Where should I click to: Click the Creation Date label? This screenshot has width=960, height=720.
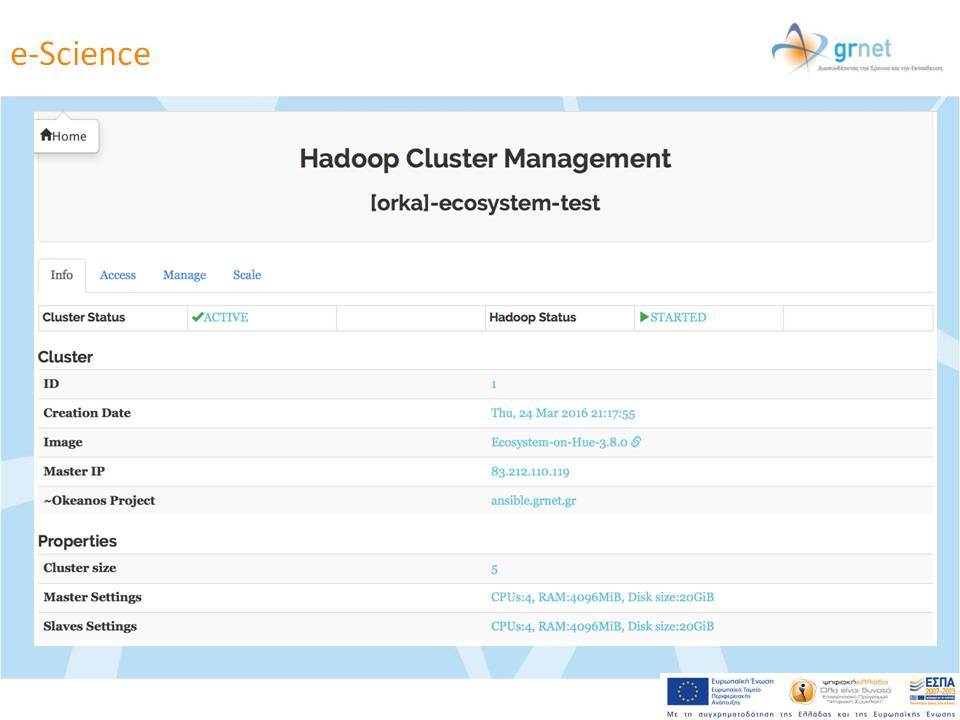pos(87,413)
